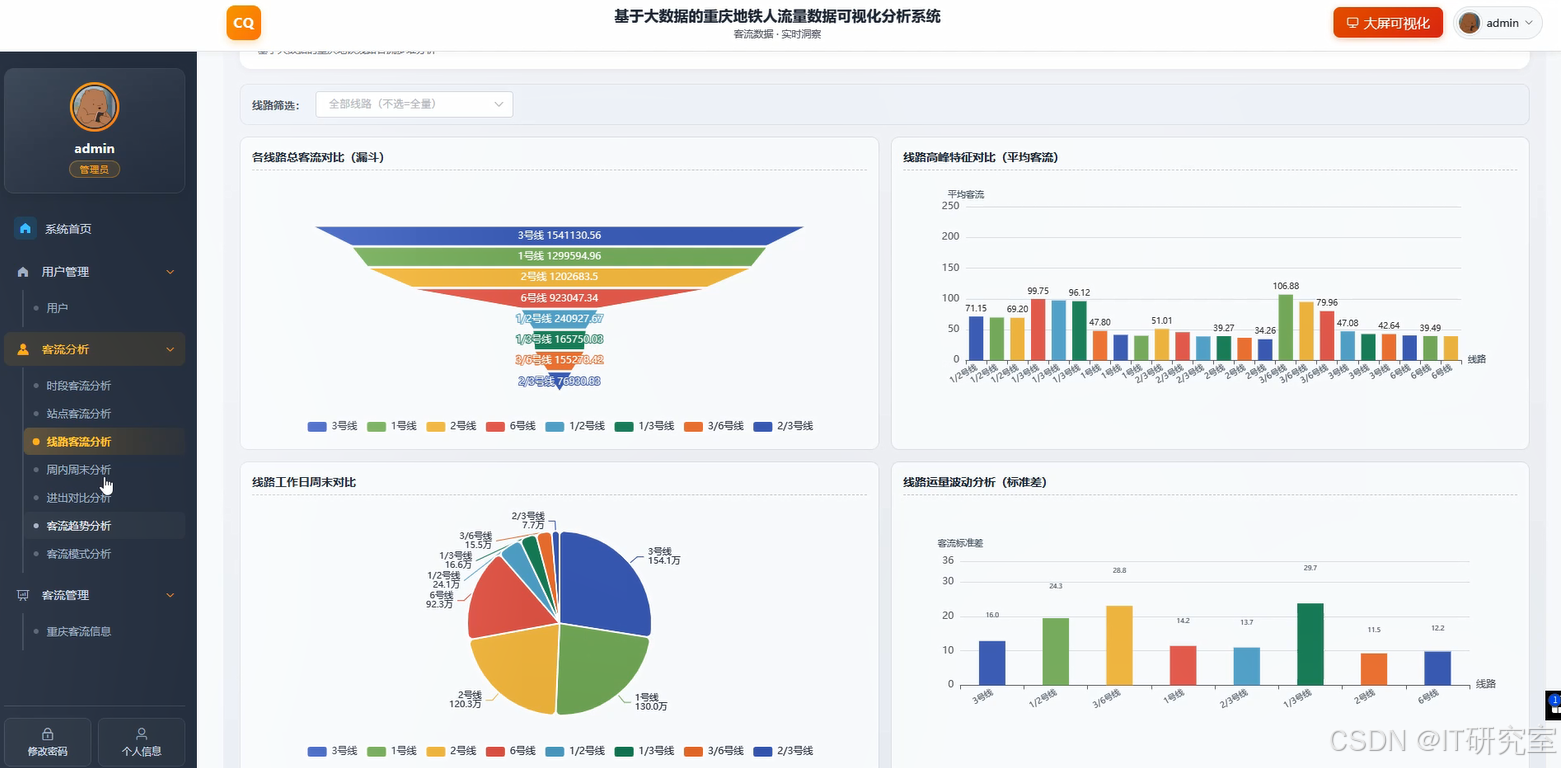1561x768 pixels.
Task: Open the 线路筛选 line filter dropdown
Action: click(x=414, y=104)
